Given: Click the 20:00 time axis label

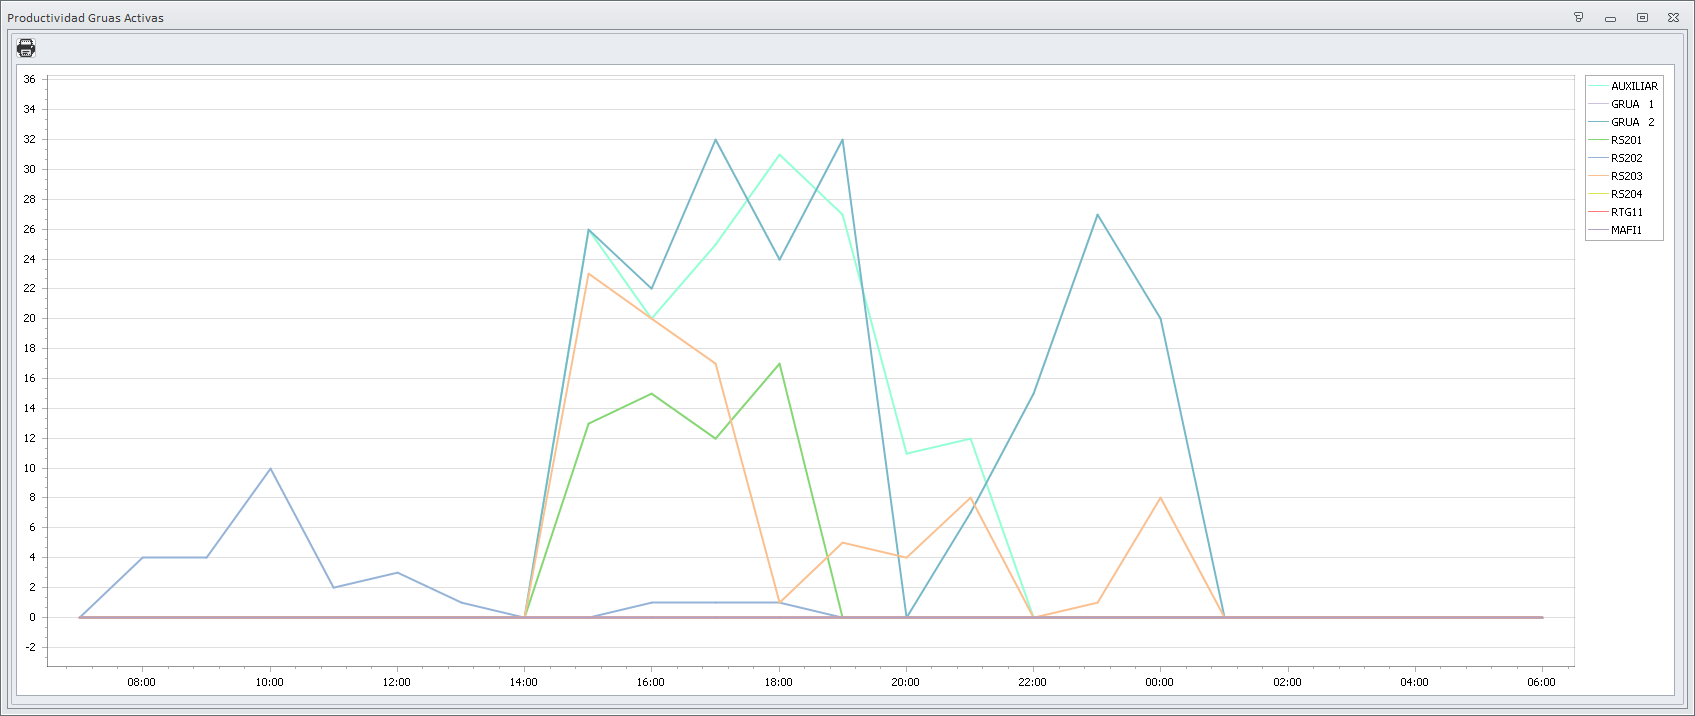Looking at the screenshot, I should click(x=905, y=682).
